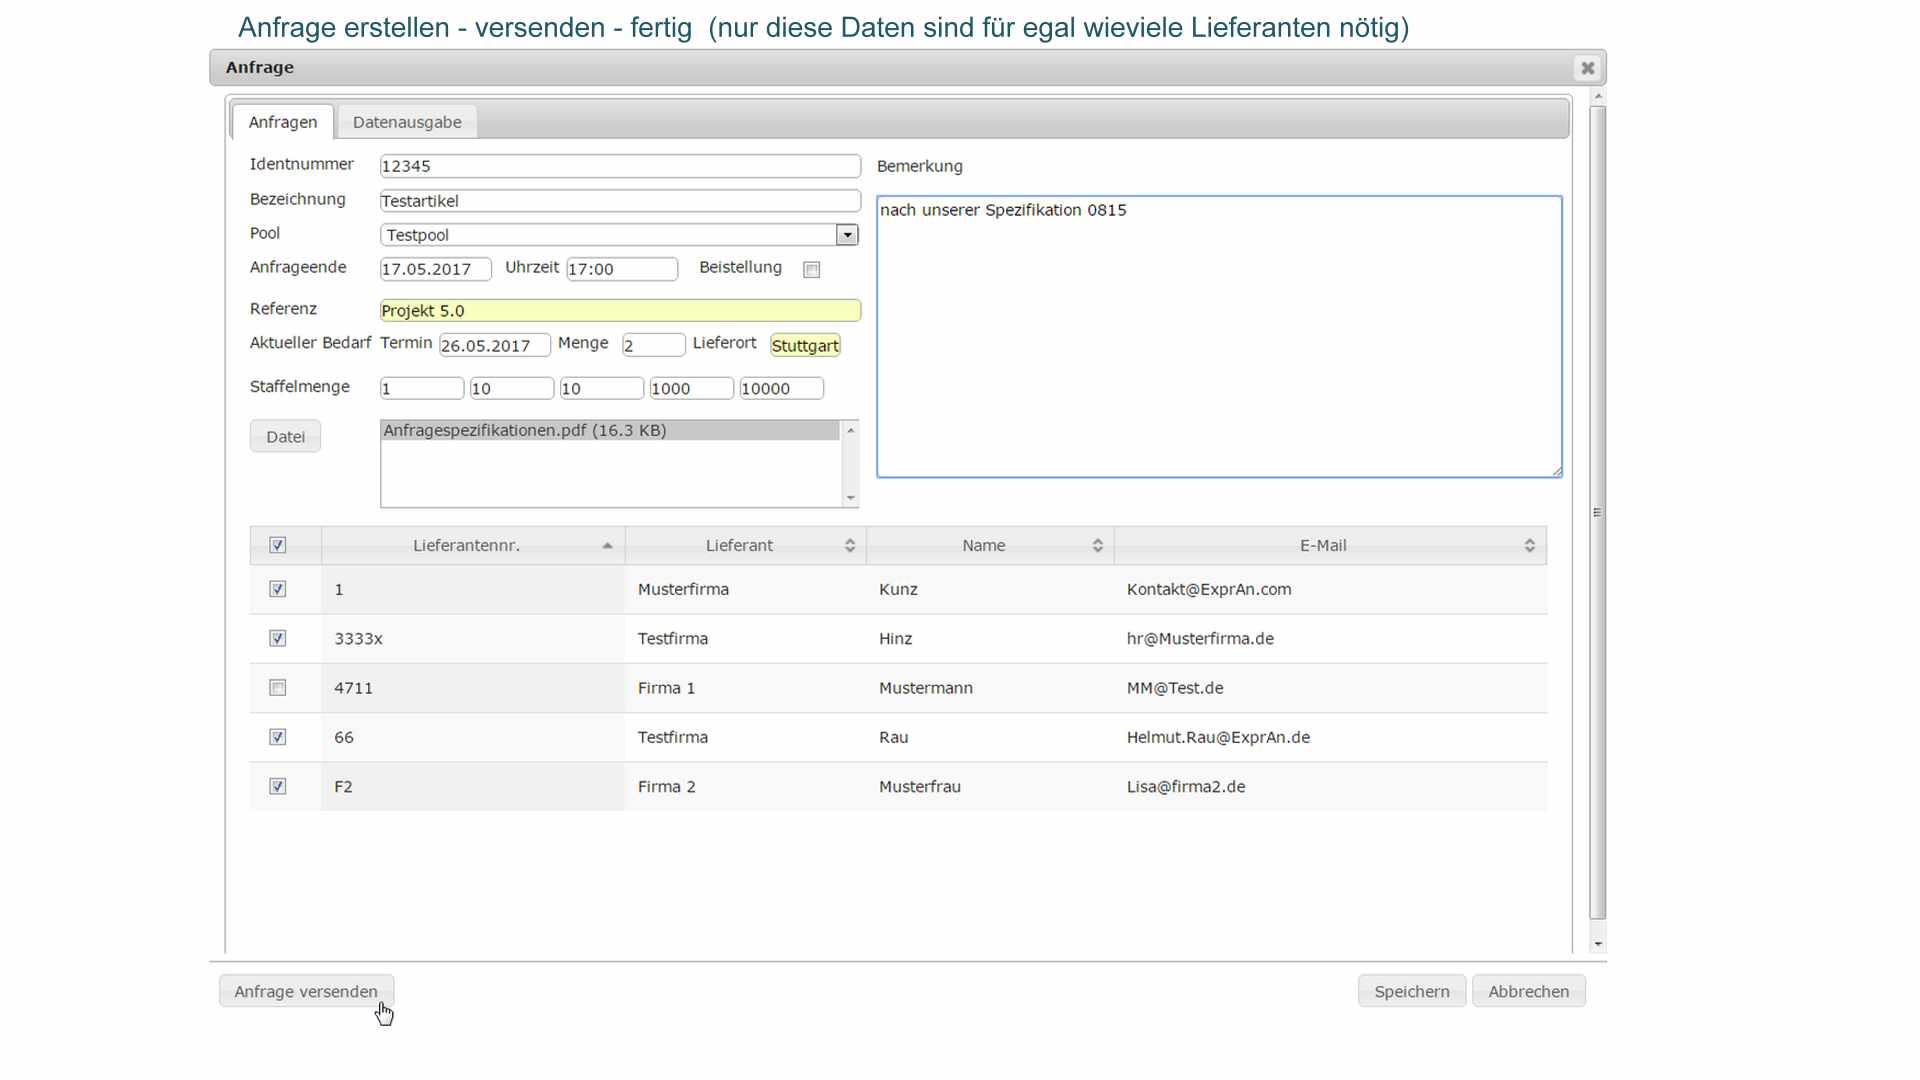Click the Menge field with value 2
The width and height of the screenshot is (1920, 1080).
(653, 345)
